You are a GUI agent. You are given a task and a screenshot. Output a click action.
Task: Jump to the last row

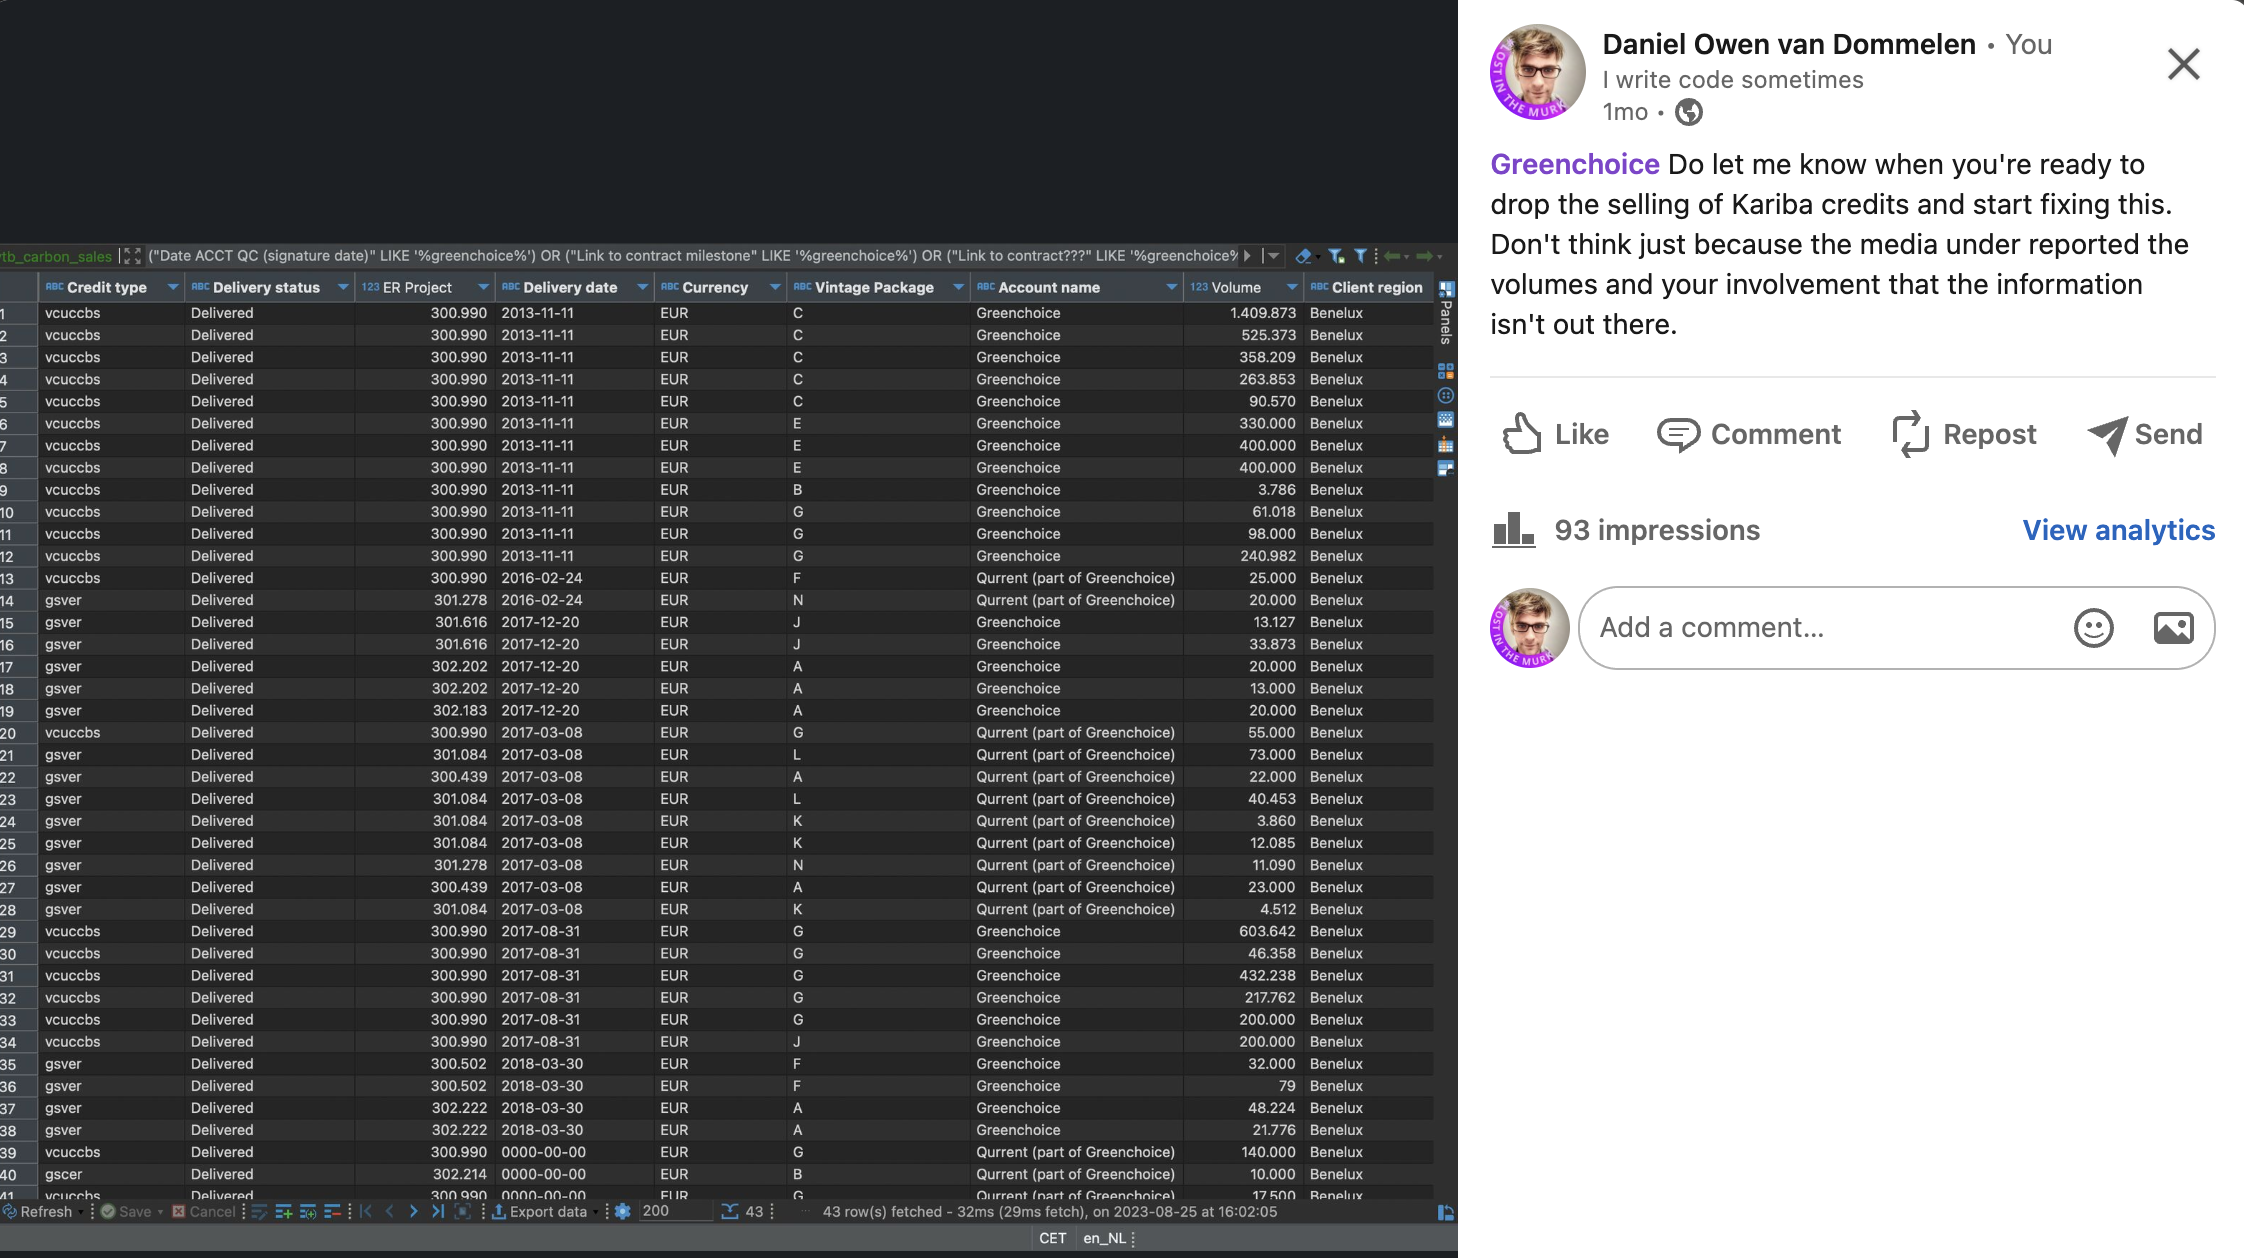tap(437, 1212)
